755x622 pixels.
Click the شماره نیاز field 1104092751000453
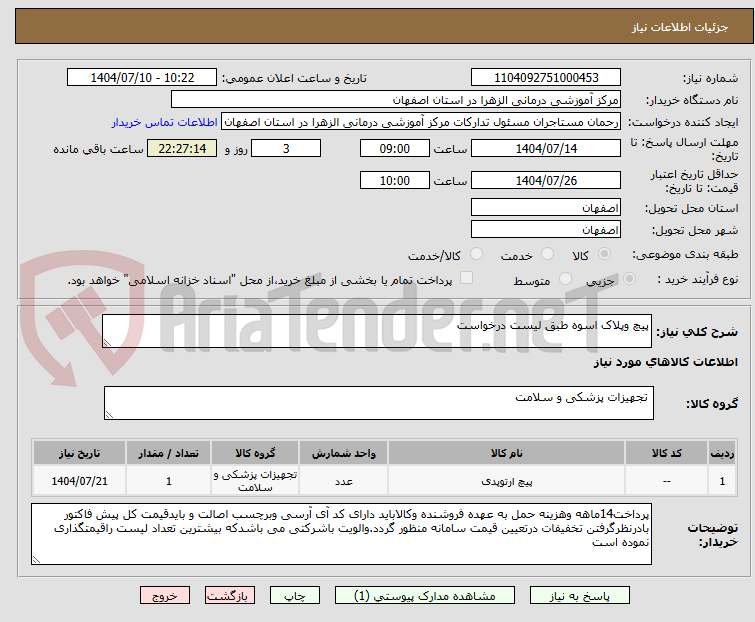pyautogui.click(x=546, y=78)
